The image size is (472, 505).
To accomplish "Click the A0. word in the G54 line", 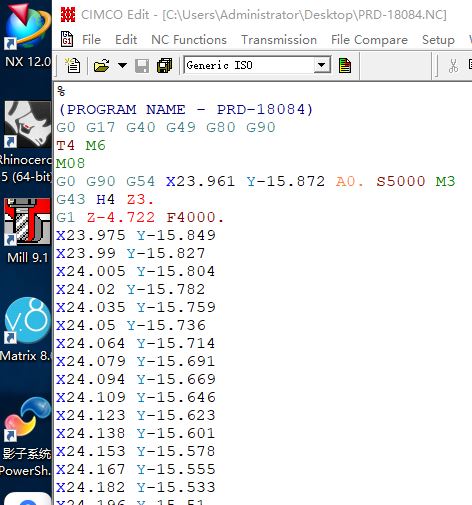I will click(350, 181).
